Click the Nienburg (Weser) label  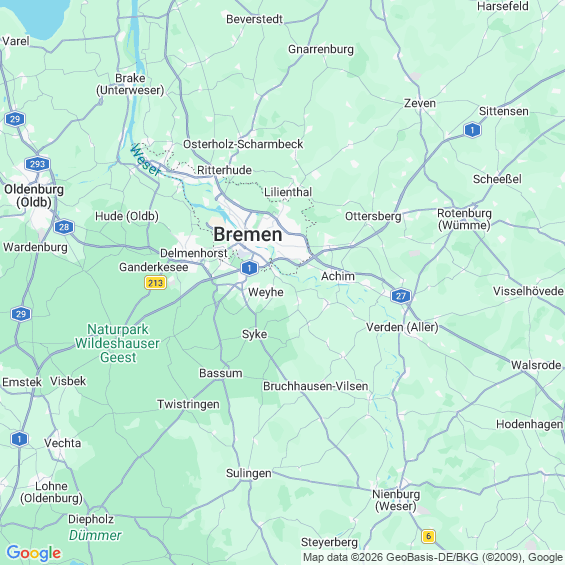click(x=396, y=500)
